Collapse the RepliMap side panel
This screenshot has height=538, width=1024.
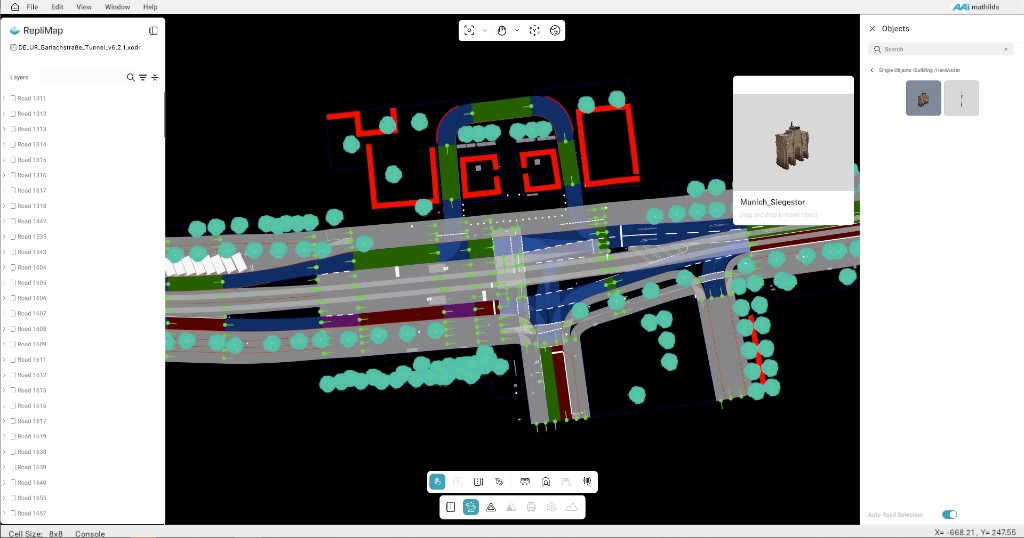(x=153, y=31)
